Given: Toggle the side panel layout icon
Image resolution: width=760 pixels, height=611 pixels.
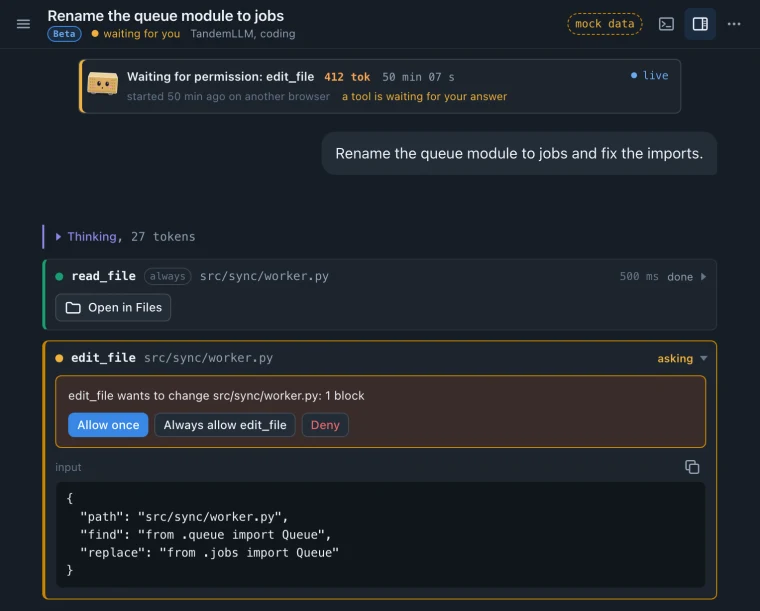Looking at the screenshot, I should [x=700, y=24].
